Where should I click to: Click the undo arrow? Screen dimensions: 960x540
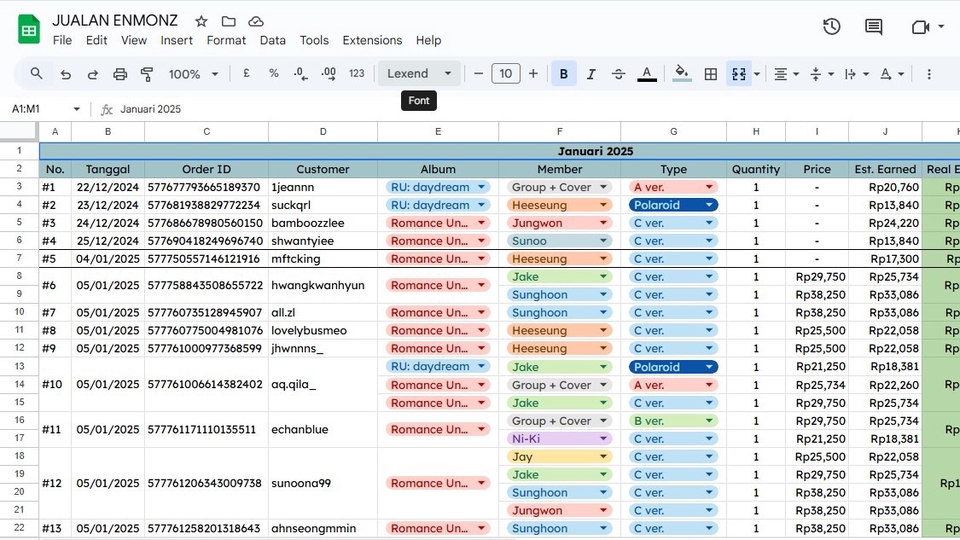pyautogui.click(x=66, y=74)
